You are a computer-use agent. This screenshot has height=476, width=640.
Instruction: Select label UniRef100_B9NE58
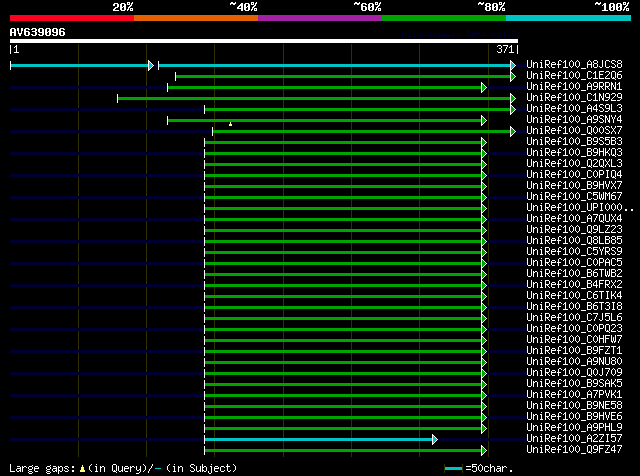[x=574, y=406]
